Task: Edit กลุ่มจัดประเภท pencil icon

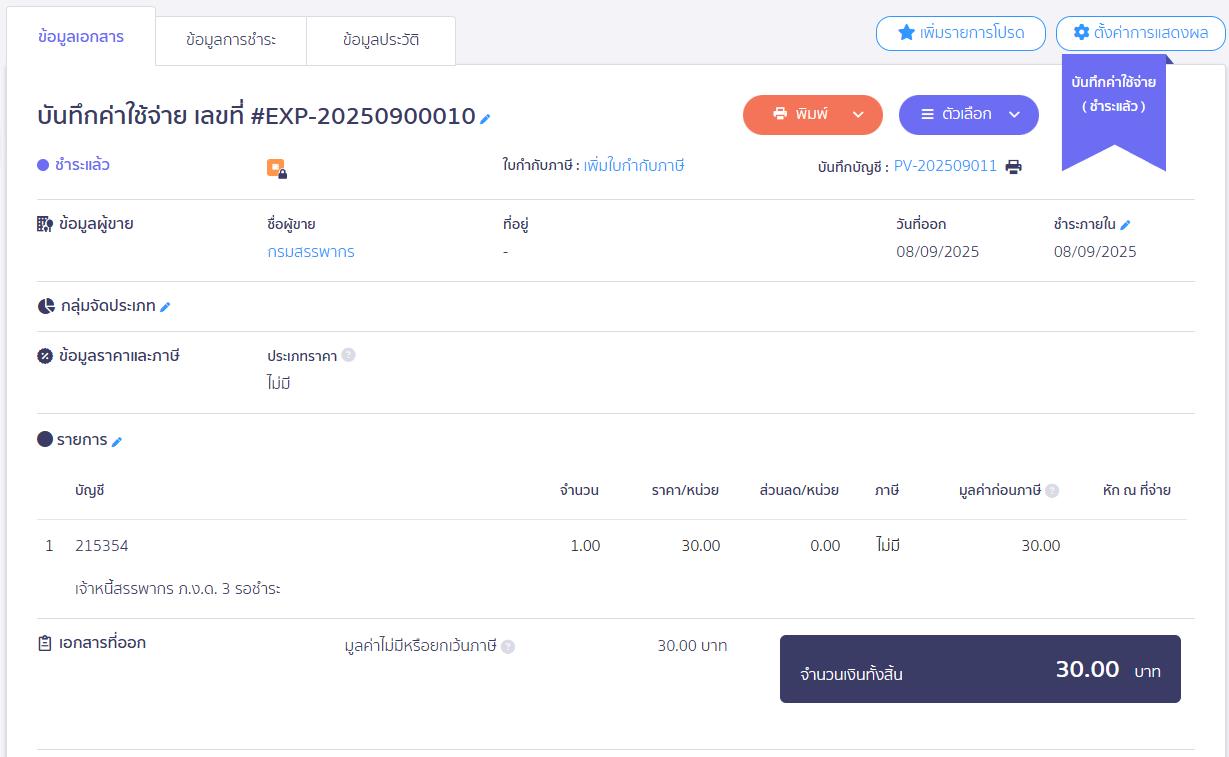Action: coord(165,307)
